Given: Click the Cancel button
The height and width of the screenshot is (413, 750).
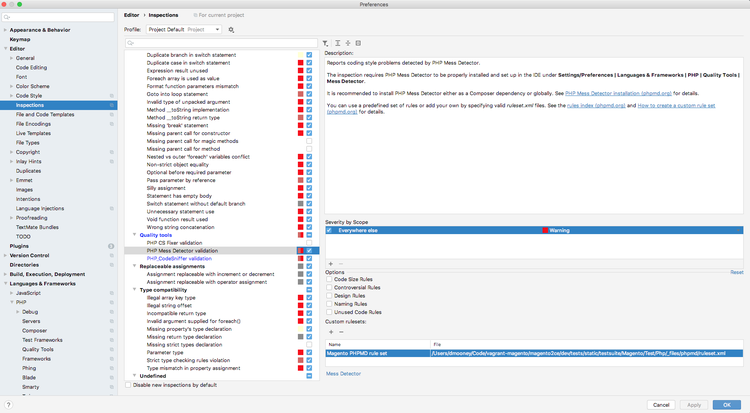Looking at the screenshot, I should tap(661, 405).
